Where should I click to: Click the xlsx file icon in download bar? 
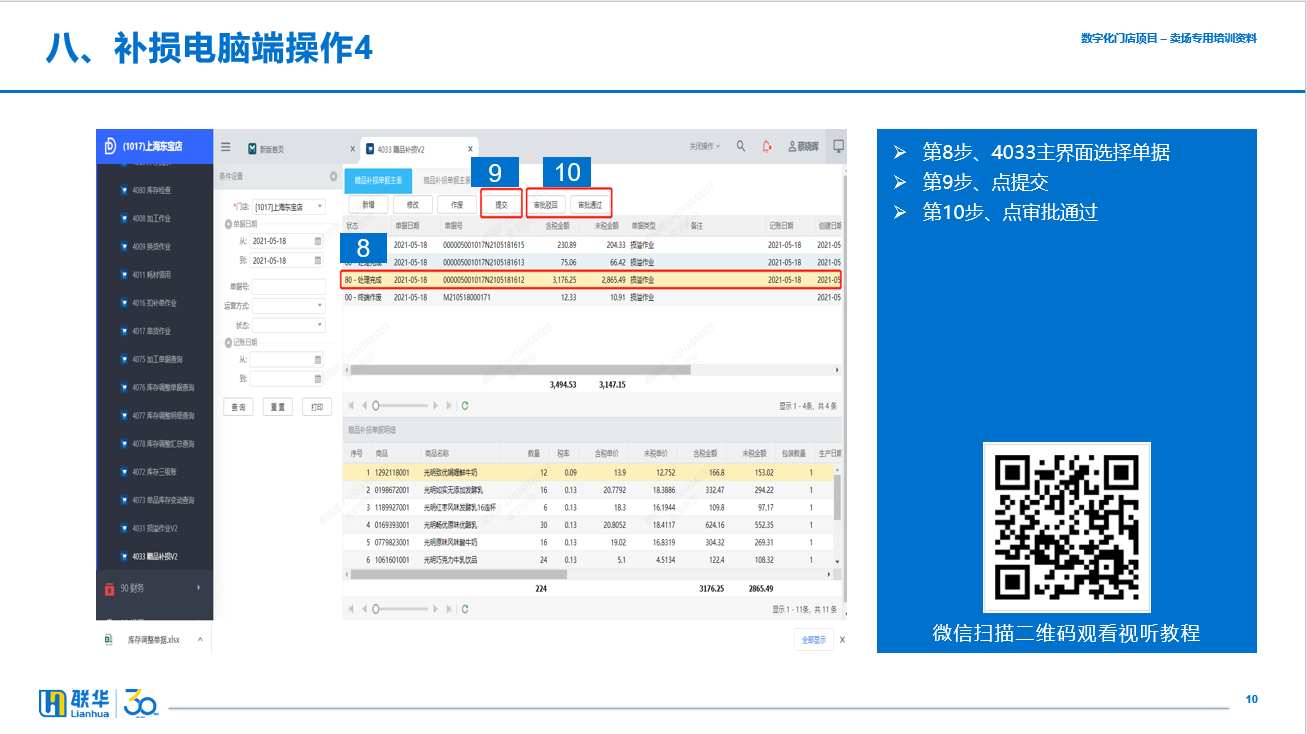click(x=109, y=638)
